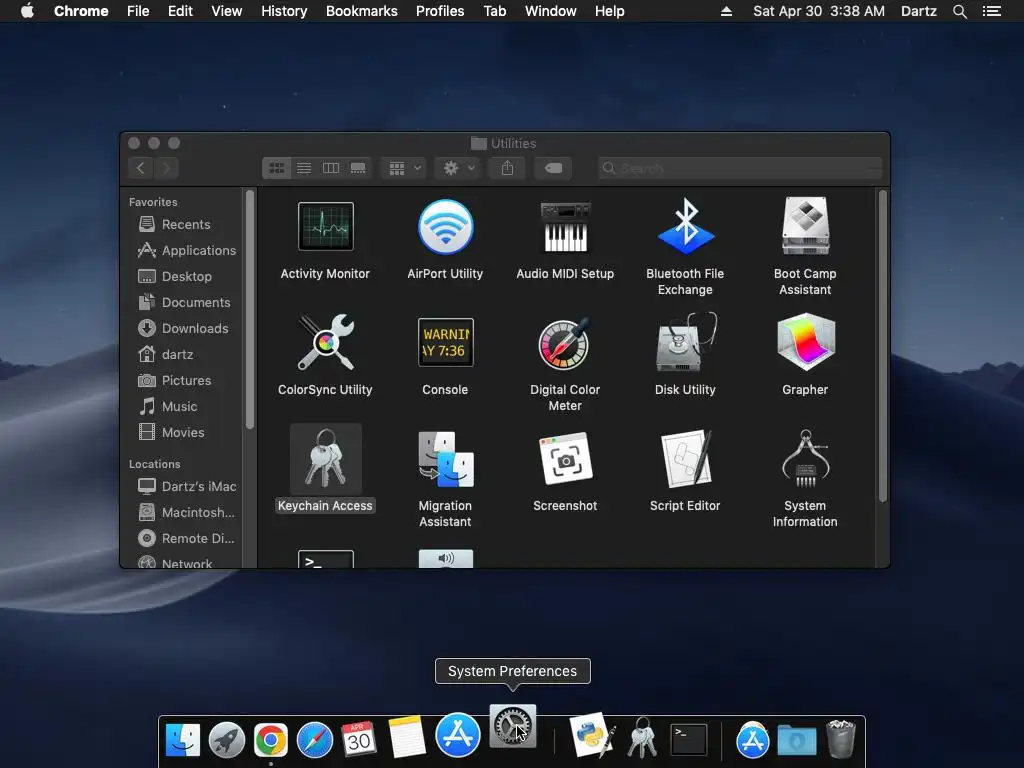This screenshot has width=1024, height=768.
Task: Select Keychain Access in Finder window
Action: 325,460
